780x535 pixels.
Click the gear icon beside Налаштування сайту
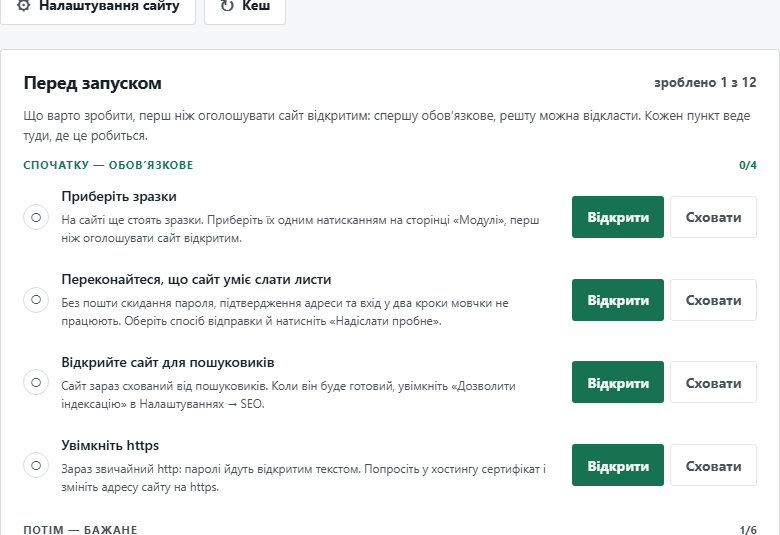coord(23,6)
